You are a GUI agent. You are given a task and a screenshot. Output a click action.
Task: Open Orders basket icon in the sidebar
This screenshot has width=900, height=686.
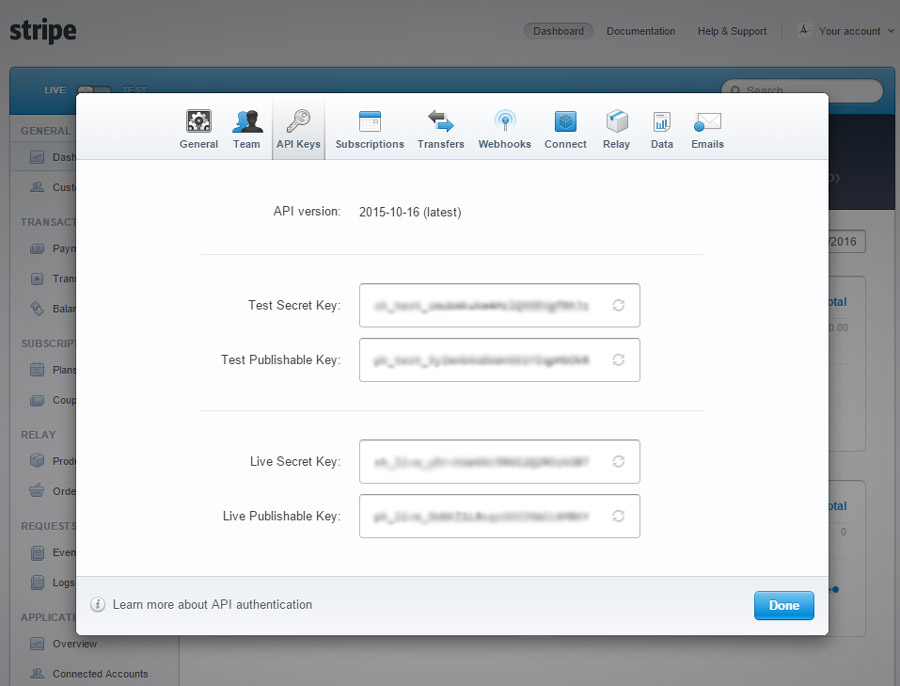pyautogui.click(x=37, y=491)
